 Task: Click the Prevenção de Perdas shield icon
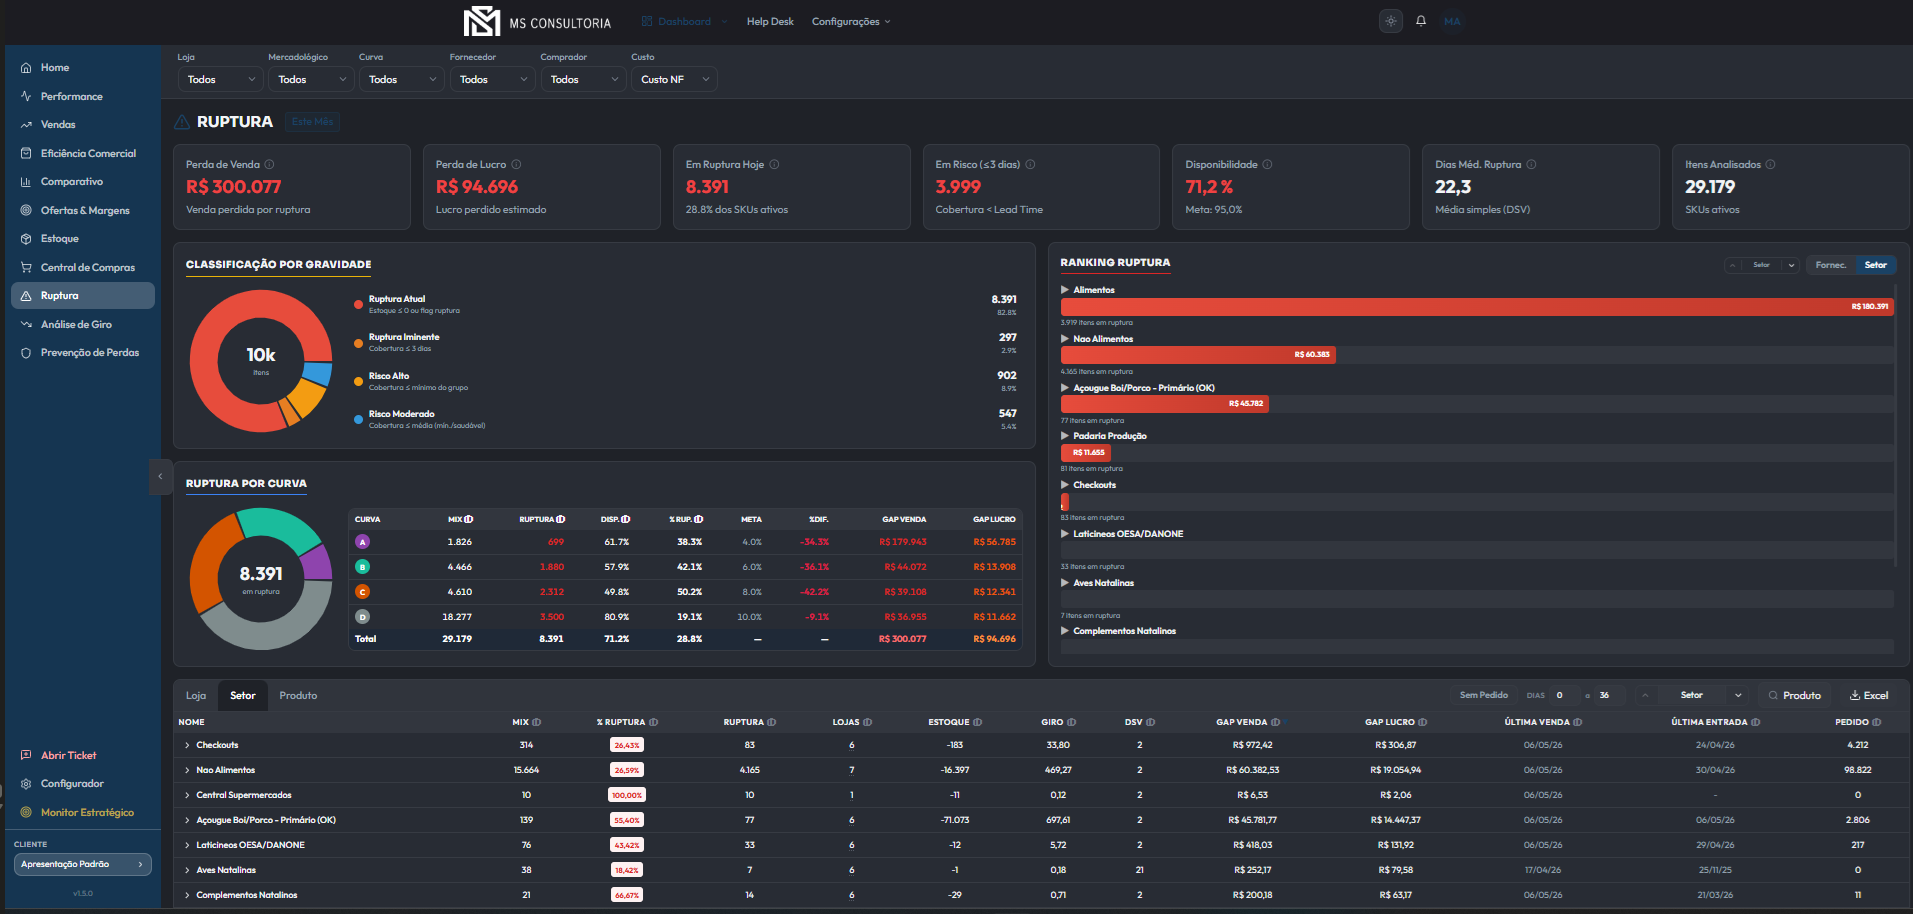click(x=26, y=353)
